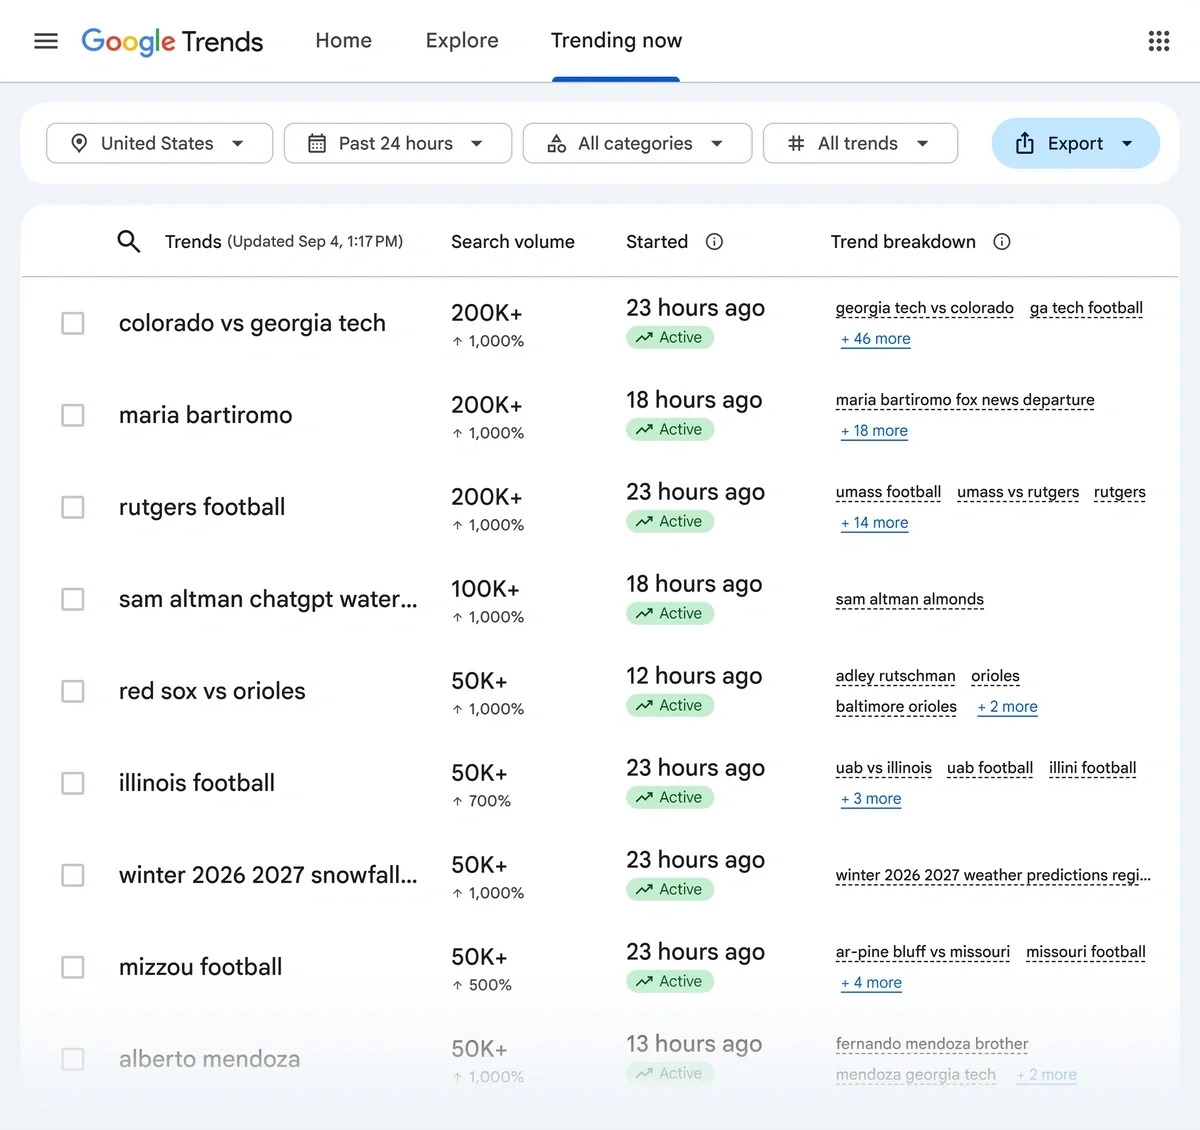Select the Trending now tab
Screen dimensions: 1200x1130
(616, 41)
